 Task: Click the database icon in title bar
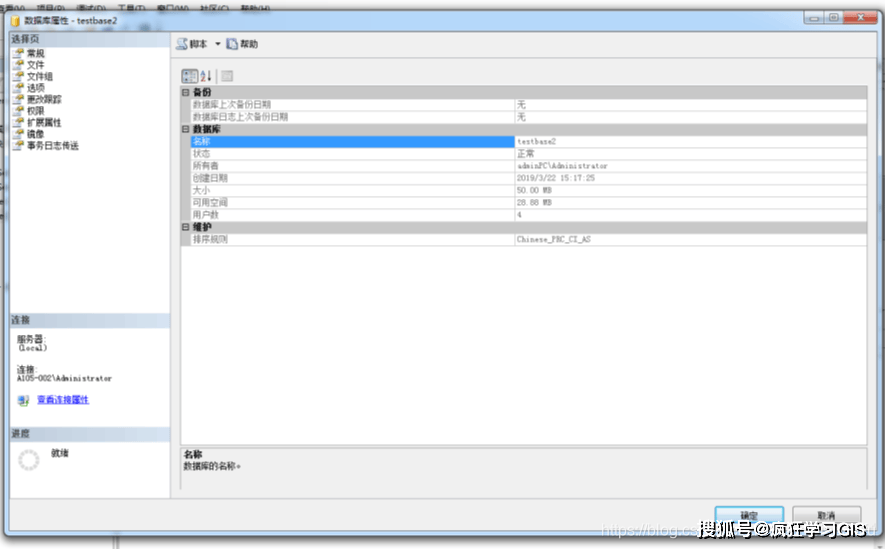coord(15,21)
